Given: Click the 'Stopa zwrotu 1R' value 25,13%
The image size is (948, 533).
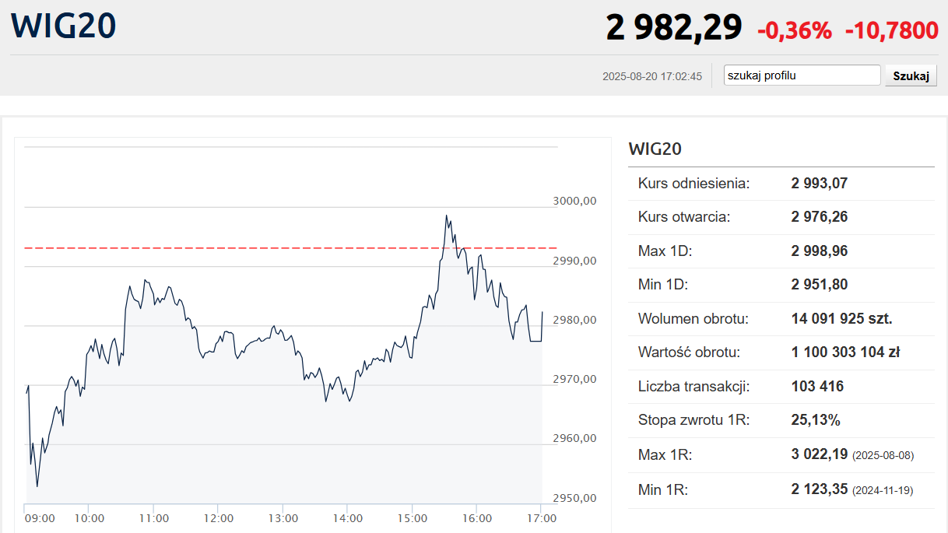Looking at the screenshot, I should [815, 420].
